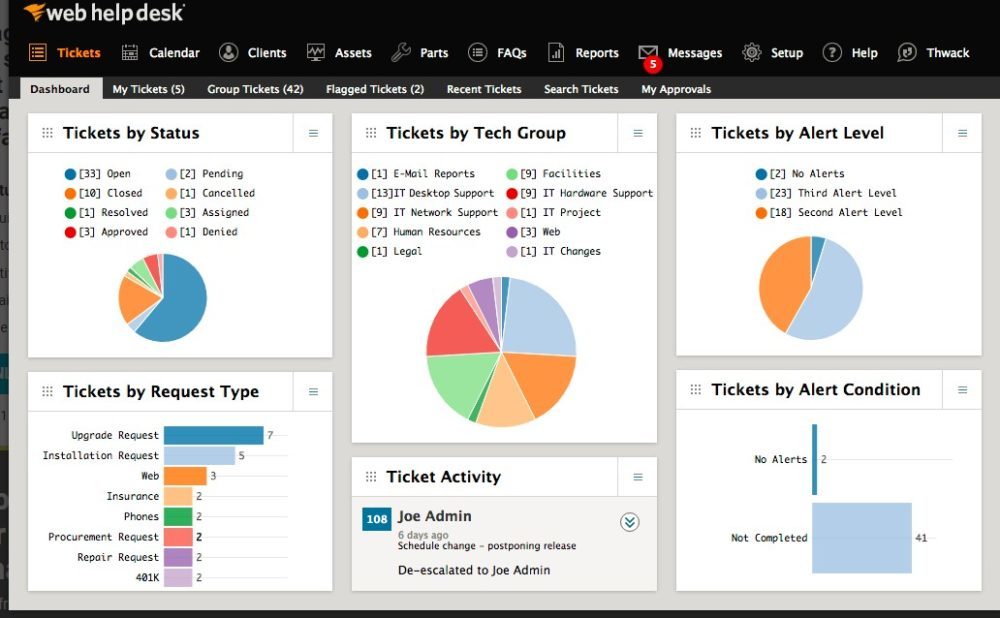1000x618 pixels.
Task: Open the Calendar icon in top navigation
Action: (130, 53)
